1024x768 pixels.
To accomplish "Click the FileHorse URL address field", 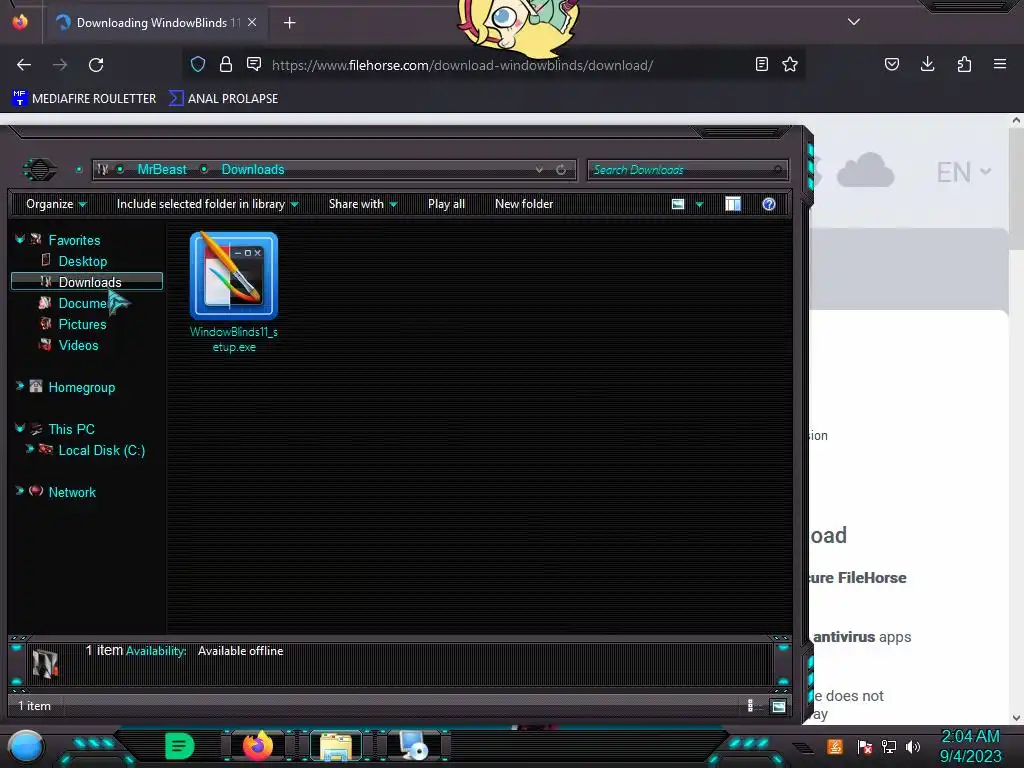I will click(462, 65).
